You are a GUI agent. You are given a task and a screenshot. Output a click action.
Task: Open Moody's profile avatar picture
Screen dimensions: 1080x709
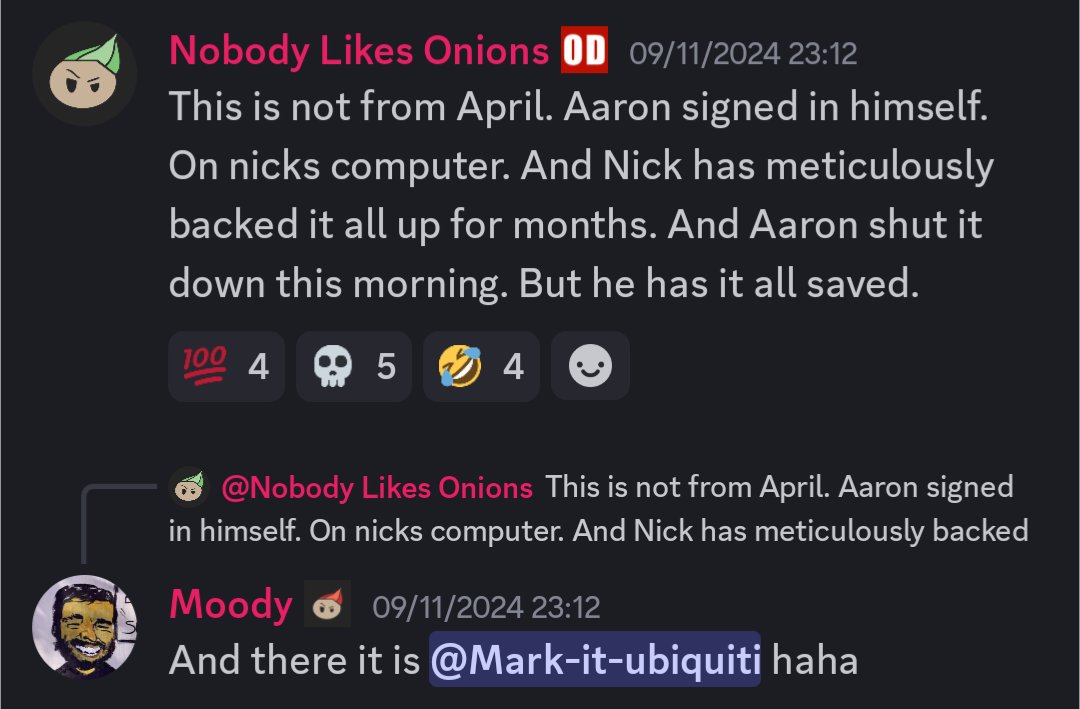tap(84, 626)
